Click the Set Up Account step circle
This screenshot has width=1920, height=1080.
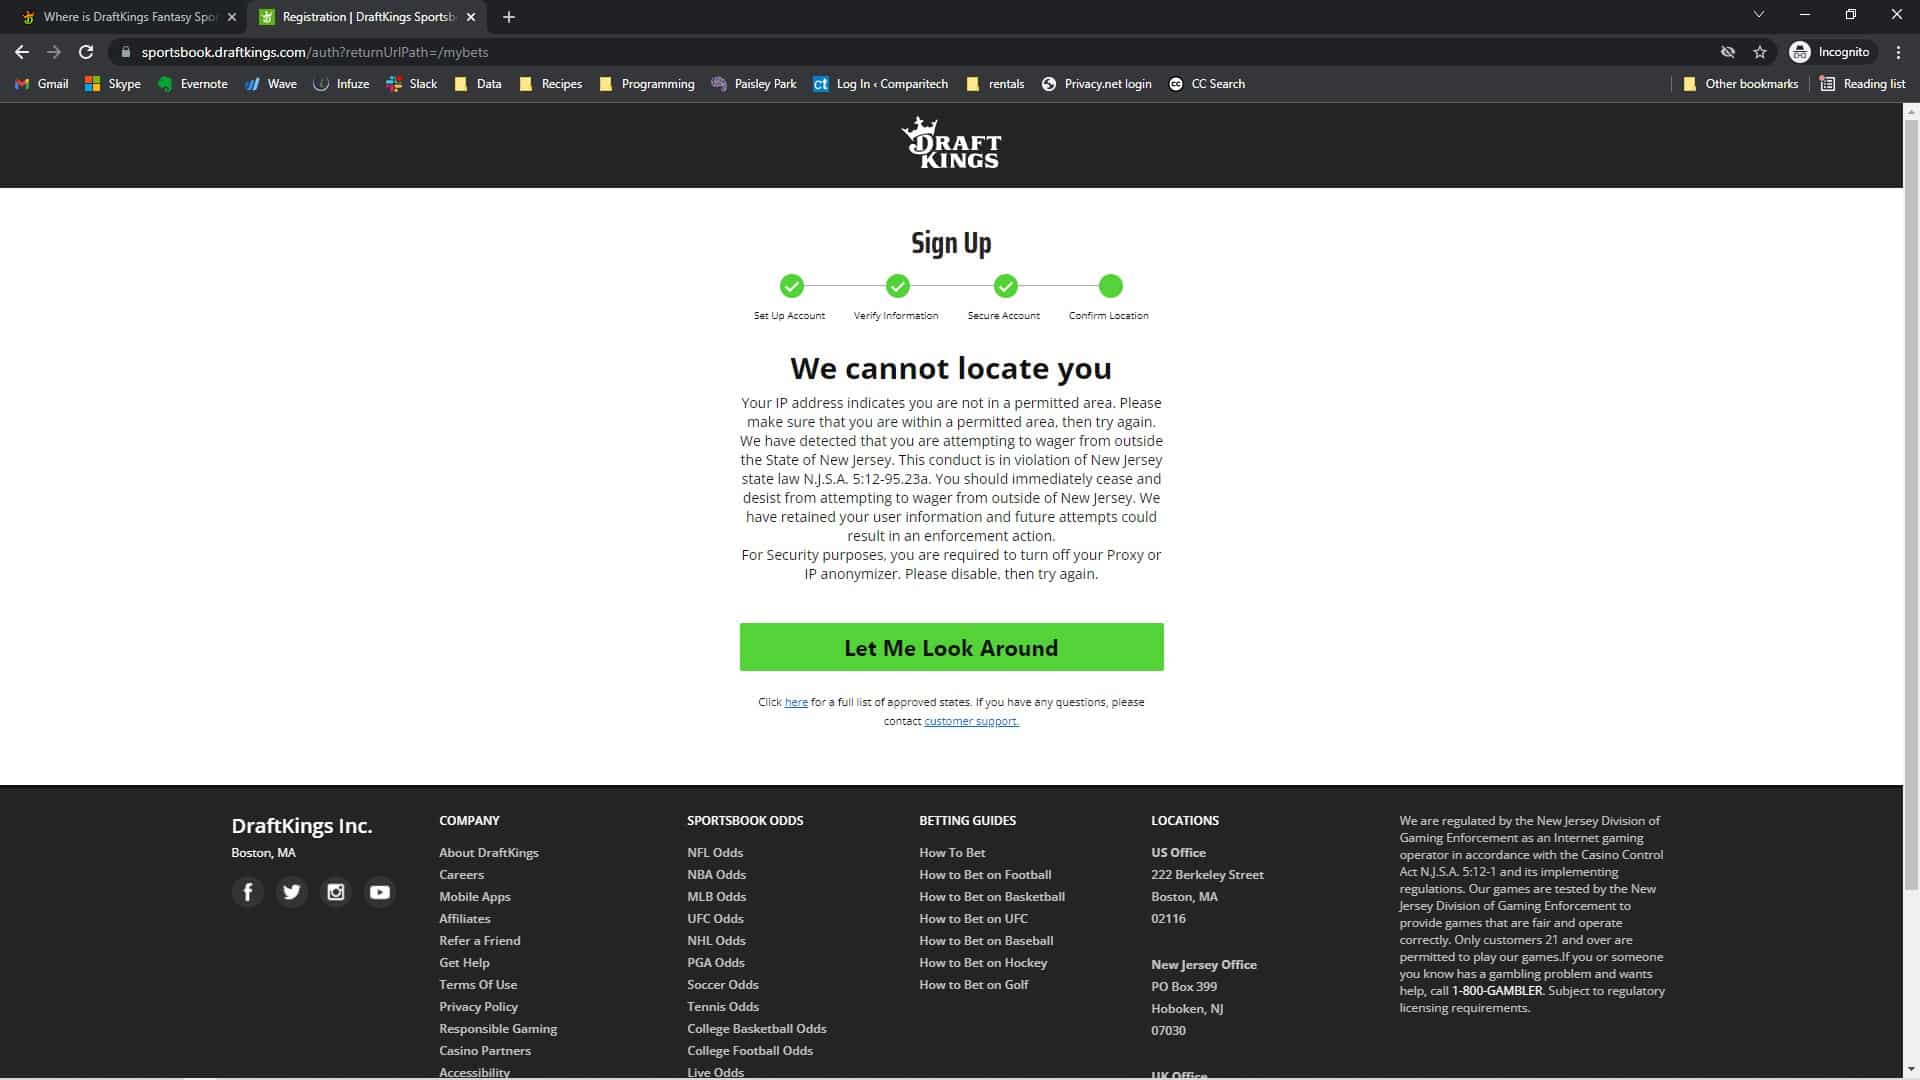[x=792, y=287]
